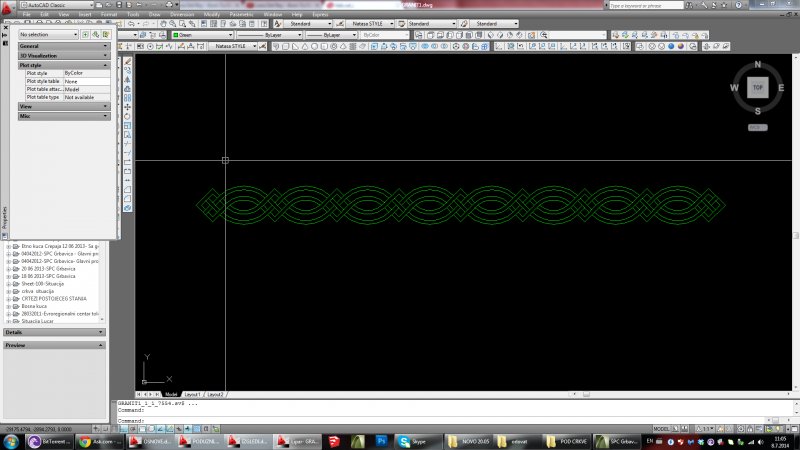This screenshot has width=800, height=450.
Task: Click the Zoom Window icon
Action: [x=182, y=23]
